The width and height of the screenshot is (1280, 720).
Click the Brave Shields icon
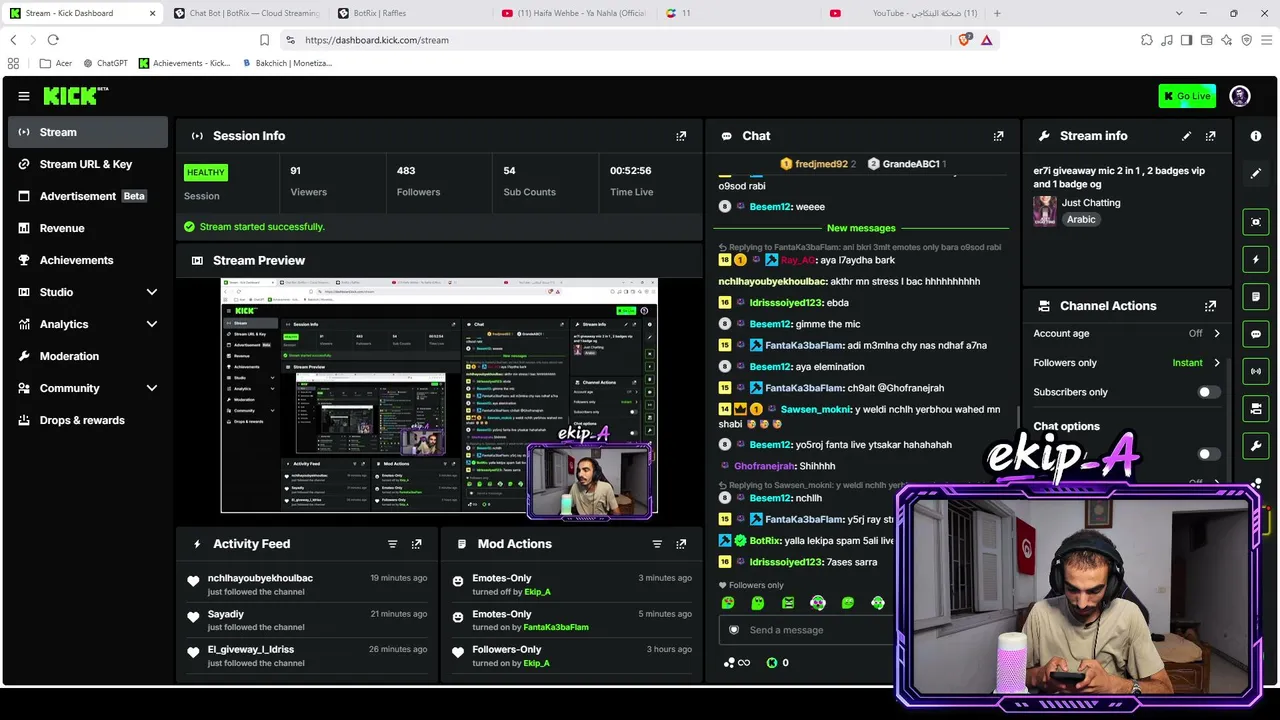(964, 40)
